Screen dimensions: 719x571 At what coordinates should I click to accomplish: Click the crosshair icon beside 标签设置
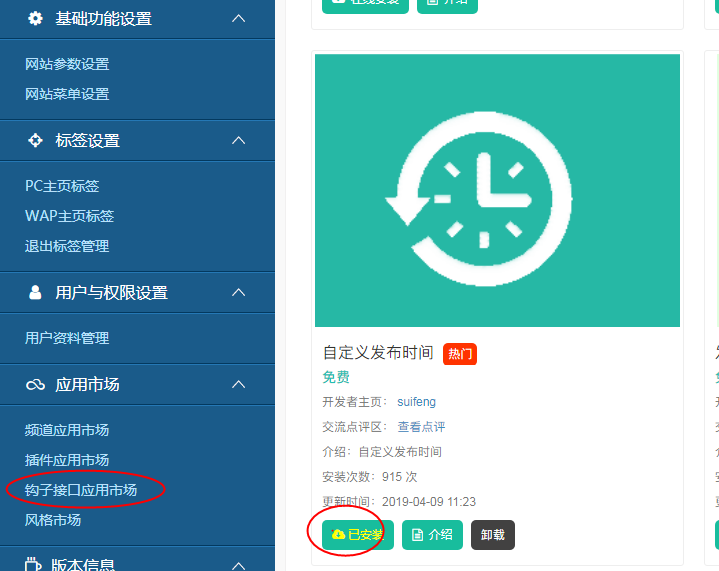[36, 140]
